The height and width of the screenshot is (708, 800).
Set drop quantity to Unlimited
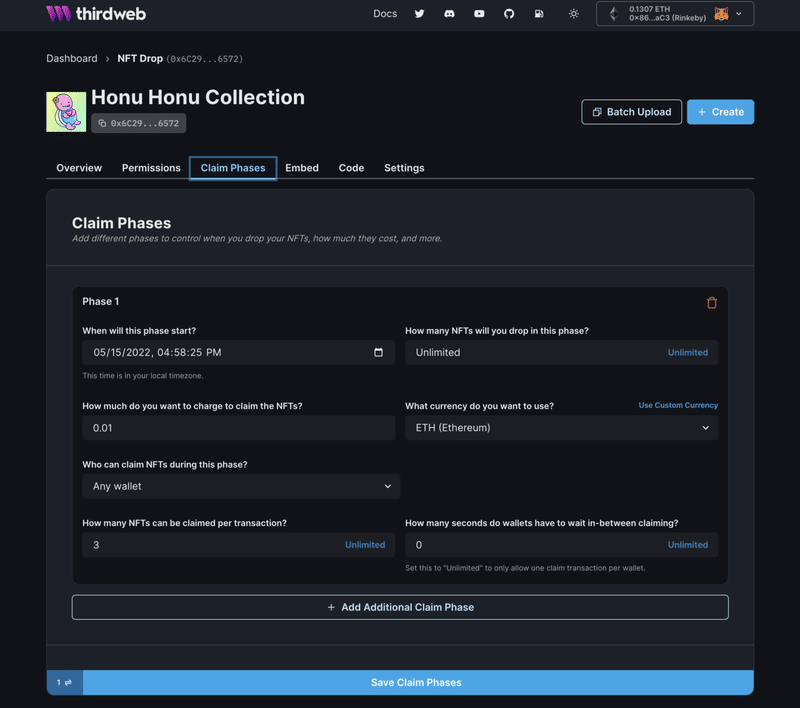[x=688, y=352]
